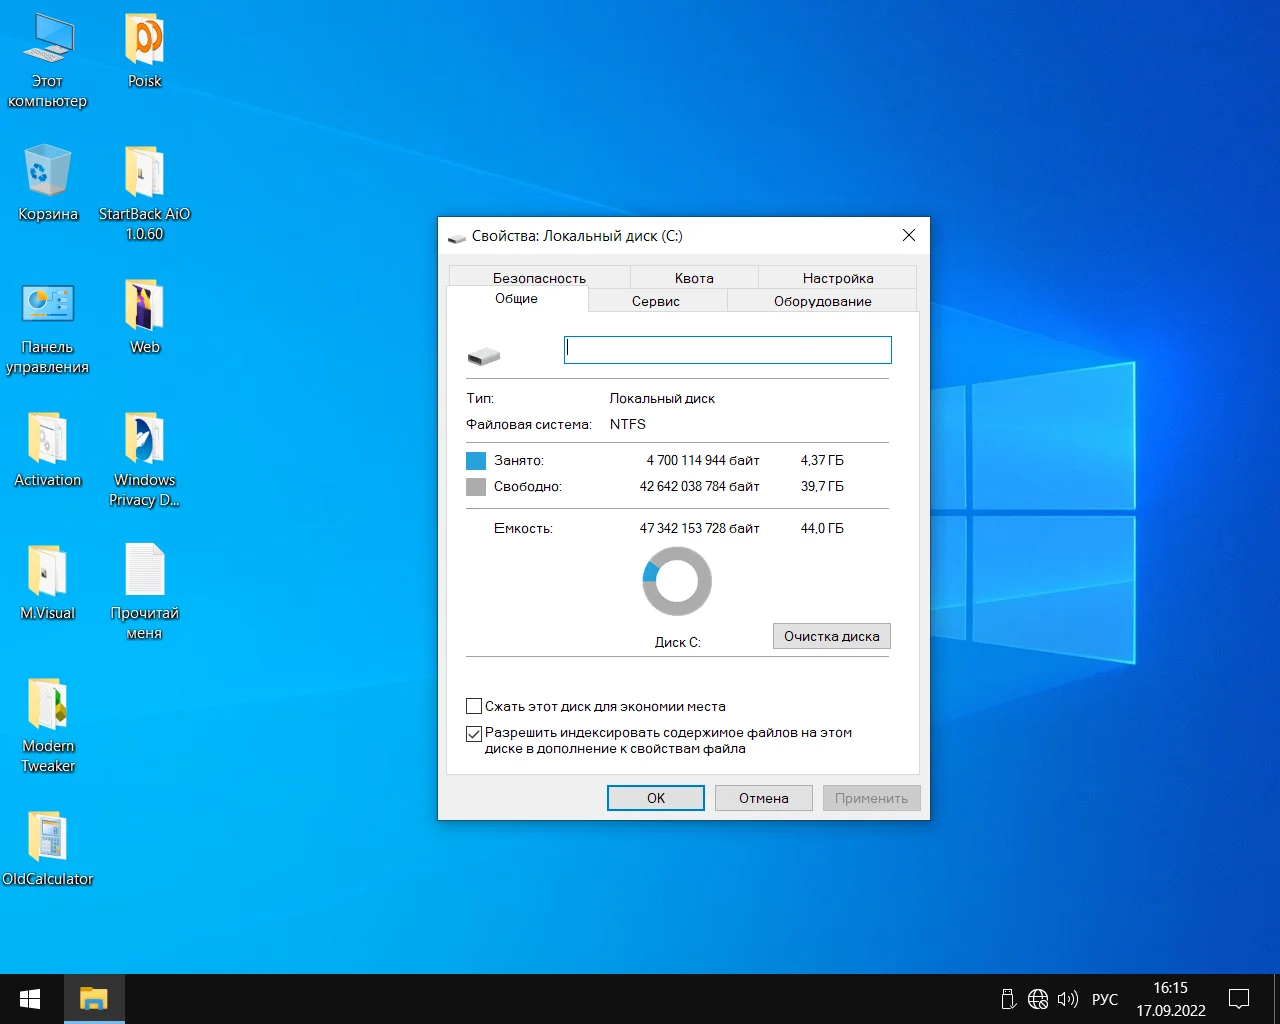
Task: Open File Explorer from the taskbar
Action: tap(94, 999)
